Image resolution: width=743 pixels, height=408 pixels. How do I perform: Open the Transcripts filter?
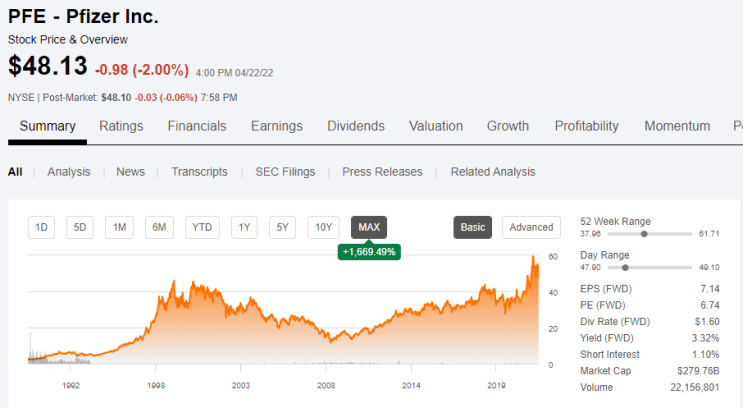[x=199, y=172]
